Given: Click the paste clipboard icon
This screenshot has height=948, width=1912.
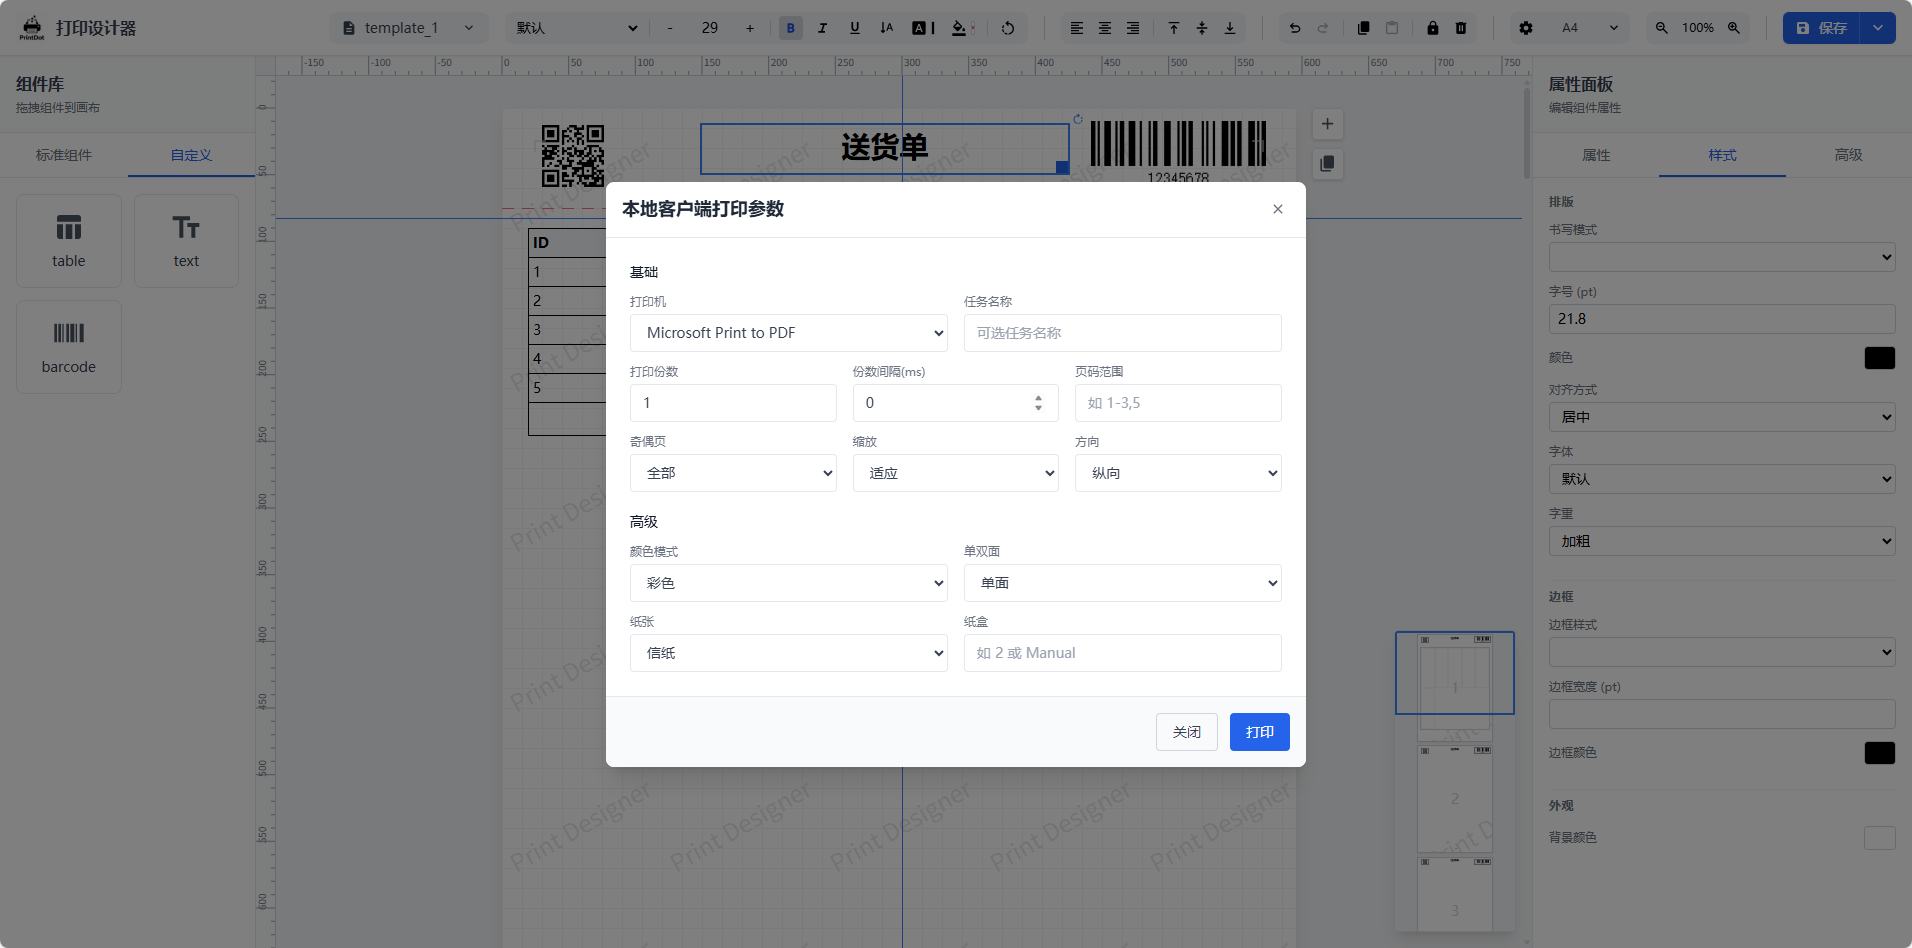Looking at the screenshot, I should point(1392,28).
